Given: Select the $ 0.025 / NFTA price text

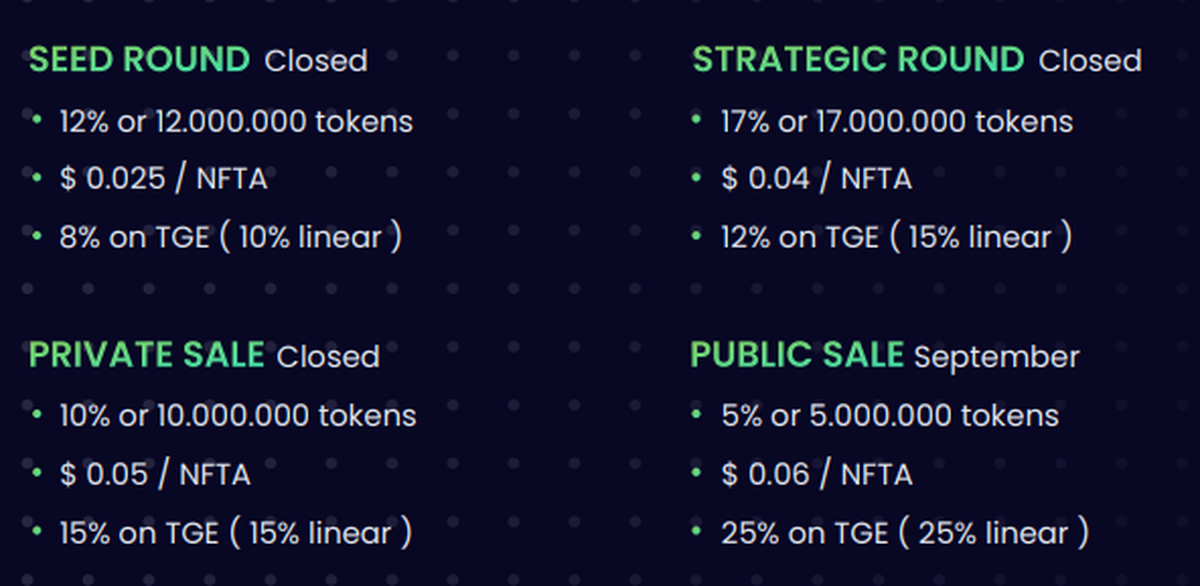Looking at the screenshot, I should click(x=163, y=179).
